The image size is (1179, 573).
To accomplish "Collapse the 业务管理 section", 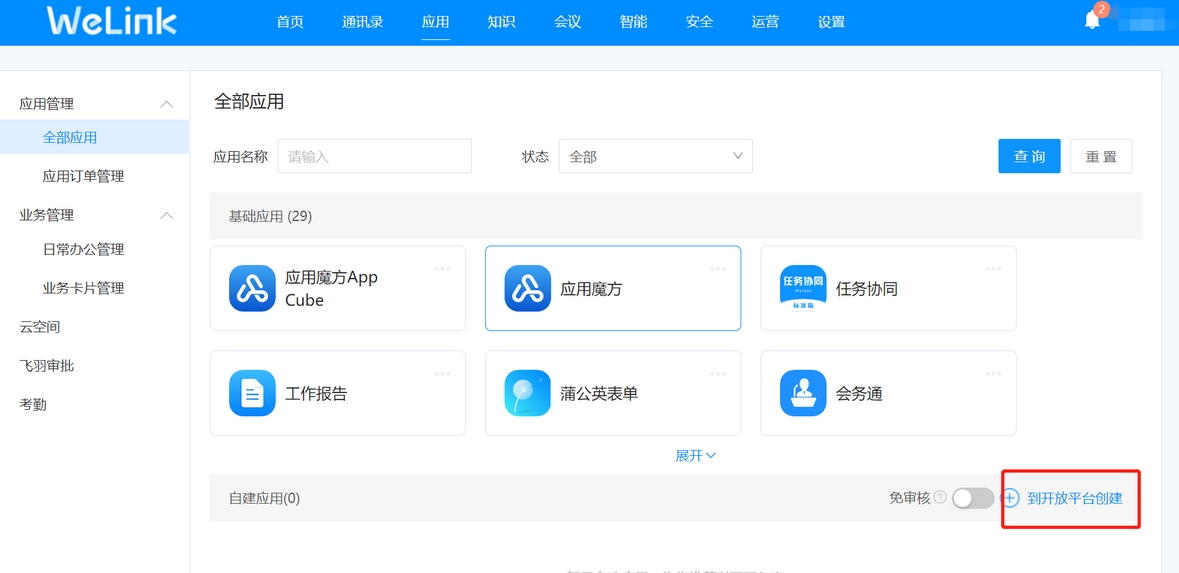I will (167, 215).
